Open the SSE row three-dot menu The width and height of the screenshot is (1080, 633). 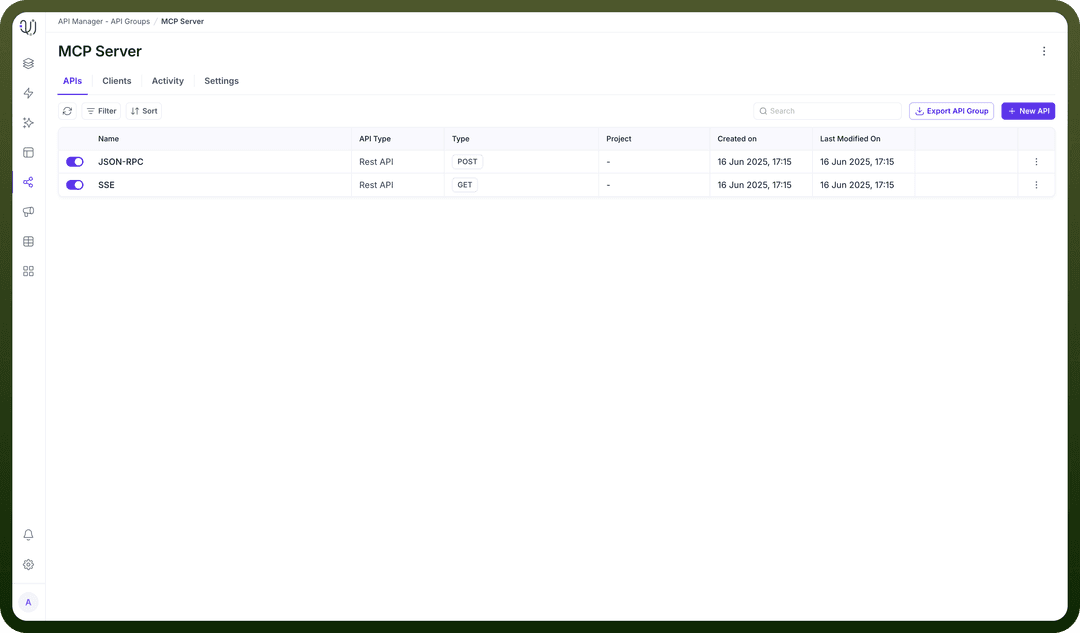point(1036,185)
